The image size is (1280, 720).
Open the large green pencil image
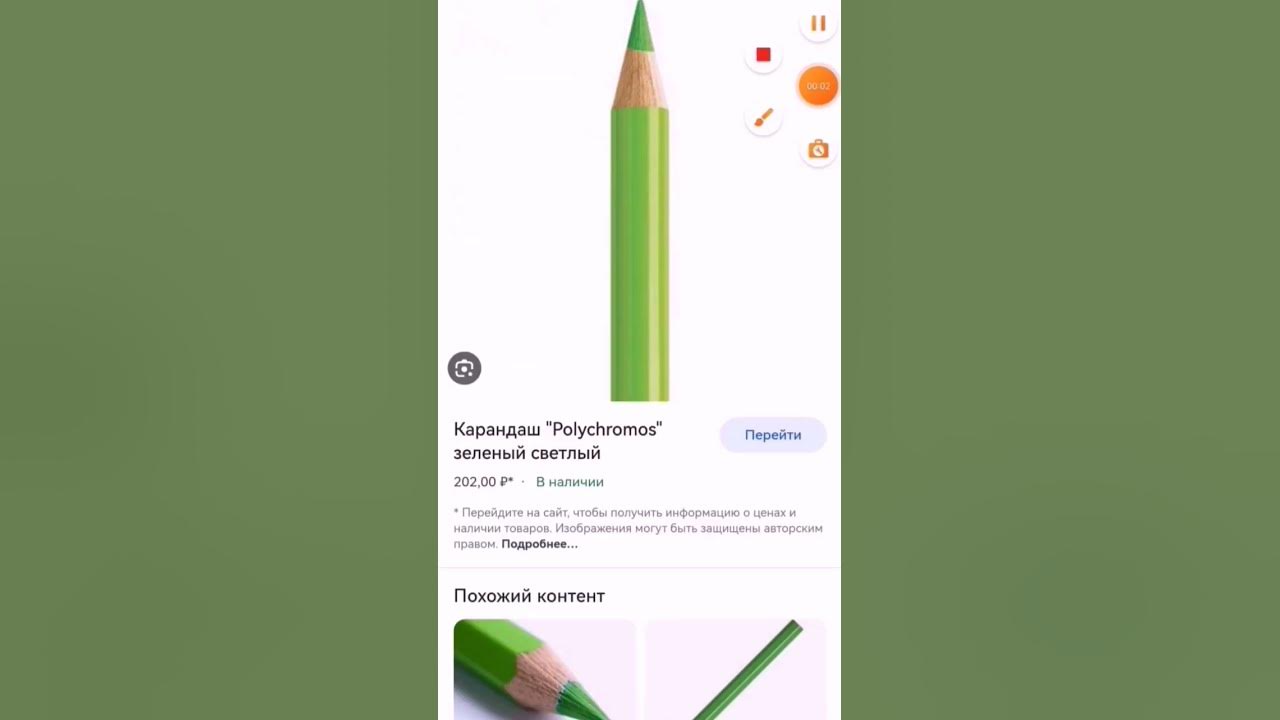[640, 200]
